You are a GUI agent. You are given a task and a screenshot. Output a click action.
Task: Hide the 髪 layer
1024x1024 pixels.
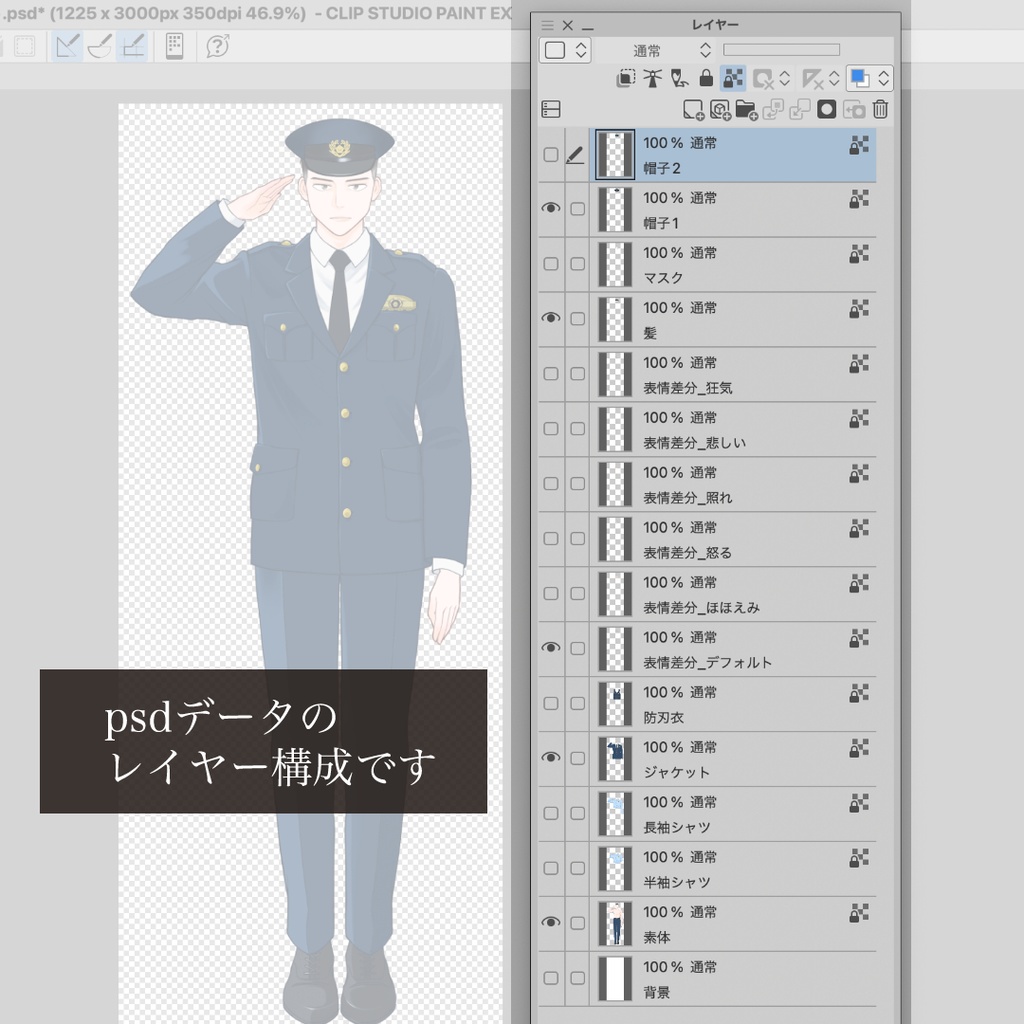pos(551,319)
